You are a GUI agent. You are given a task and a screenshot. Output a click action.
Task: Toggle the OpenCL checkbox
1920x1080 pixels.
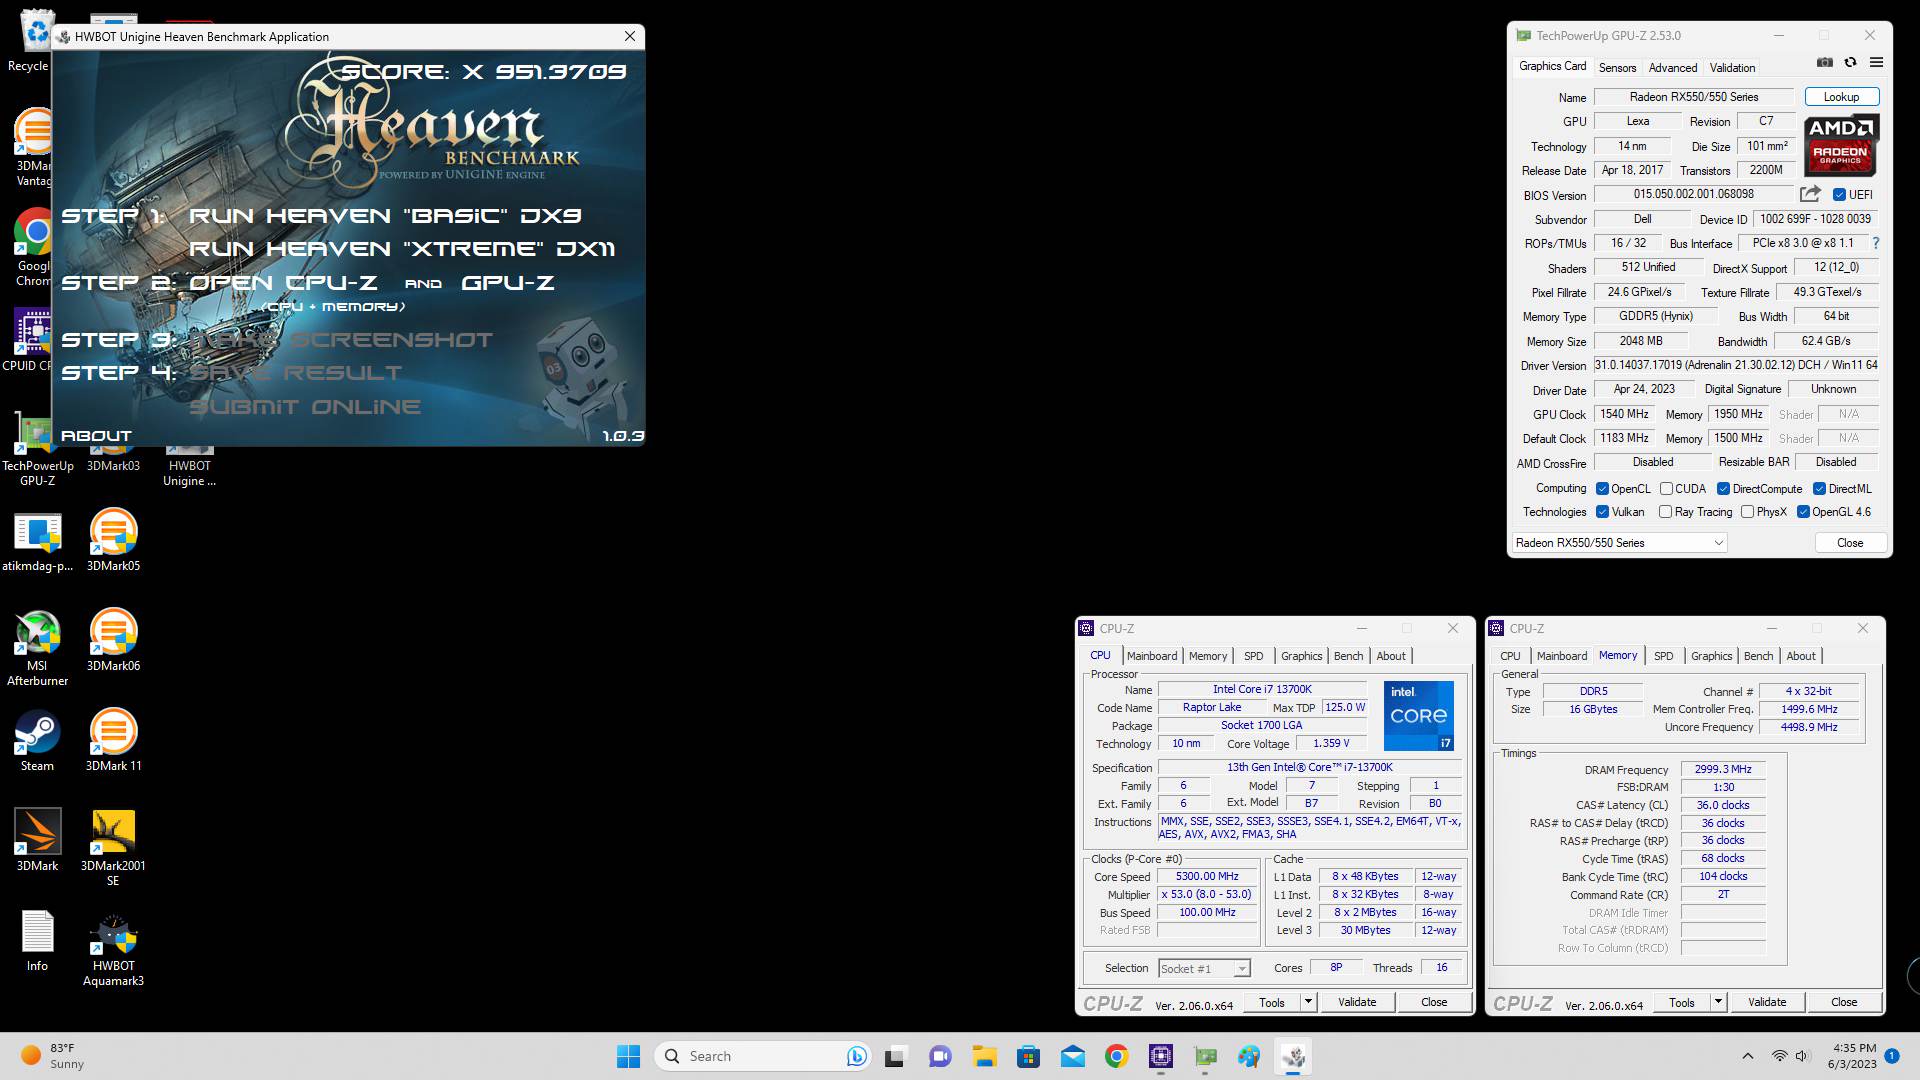coord(1602,489)
